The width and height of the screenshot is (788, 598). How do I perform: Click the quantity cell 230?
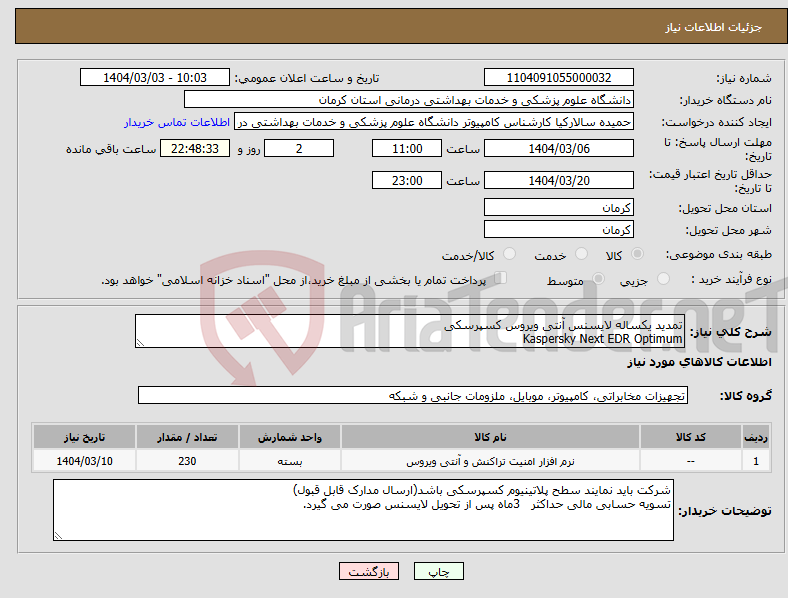(187, 461)
